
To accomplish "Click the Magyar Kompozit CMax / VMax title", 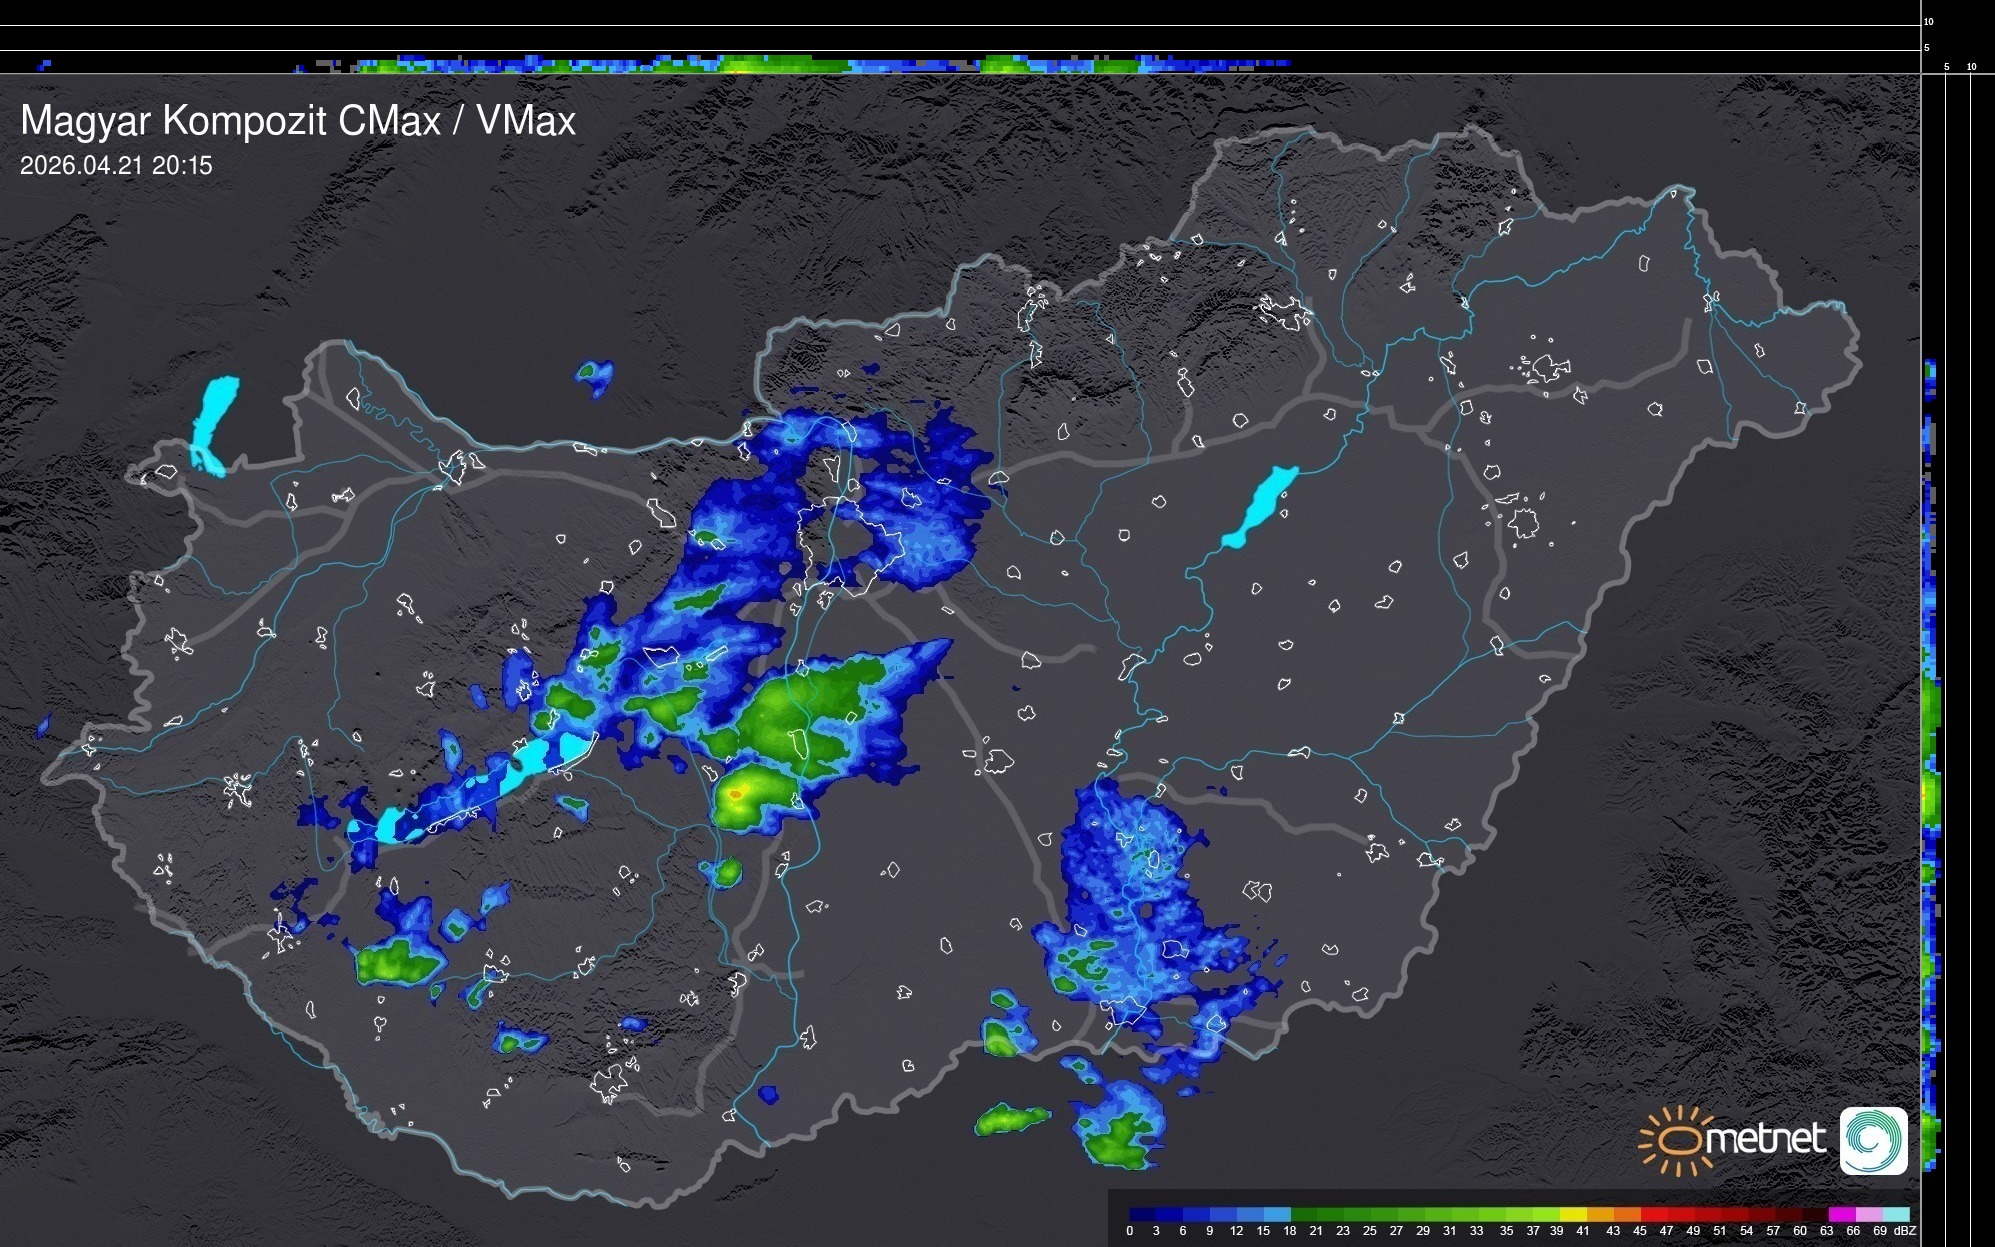I will 298,121.
